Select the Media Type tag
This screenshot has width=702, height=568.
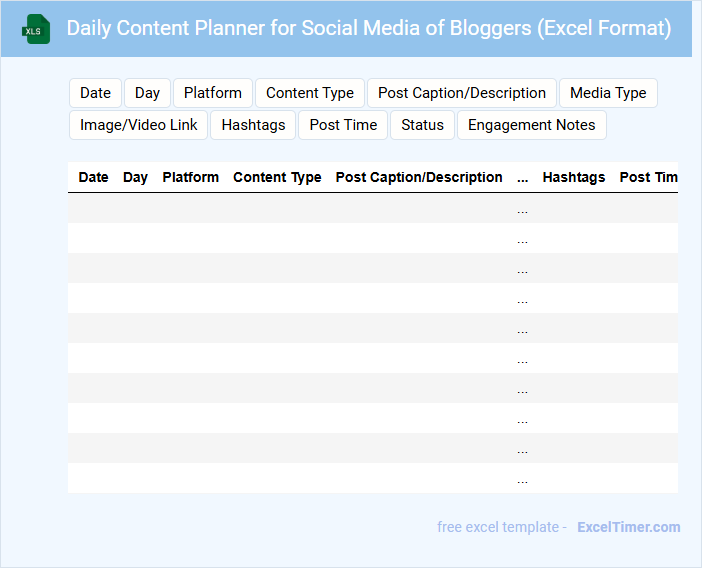click(x=608, y=93)
